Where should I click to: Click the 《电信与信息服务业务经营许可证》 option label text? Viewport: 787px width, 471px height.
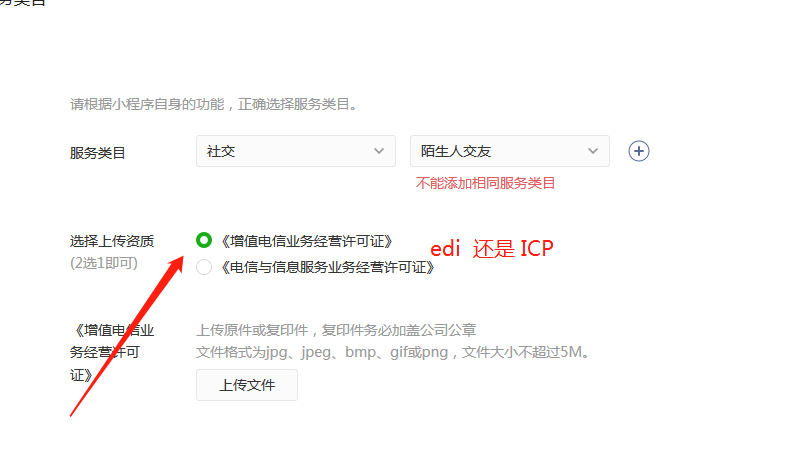[x=327, y=267]
